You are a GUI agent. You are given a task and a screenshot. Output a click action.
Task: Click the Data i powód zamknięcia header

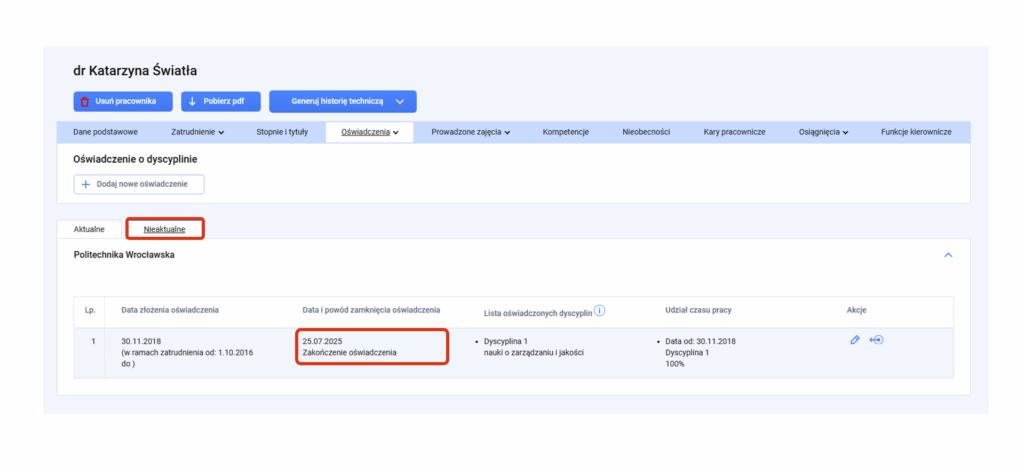(x=371, y=310)
